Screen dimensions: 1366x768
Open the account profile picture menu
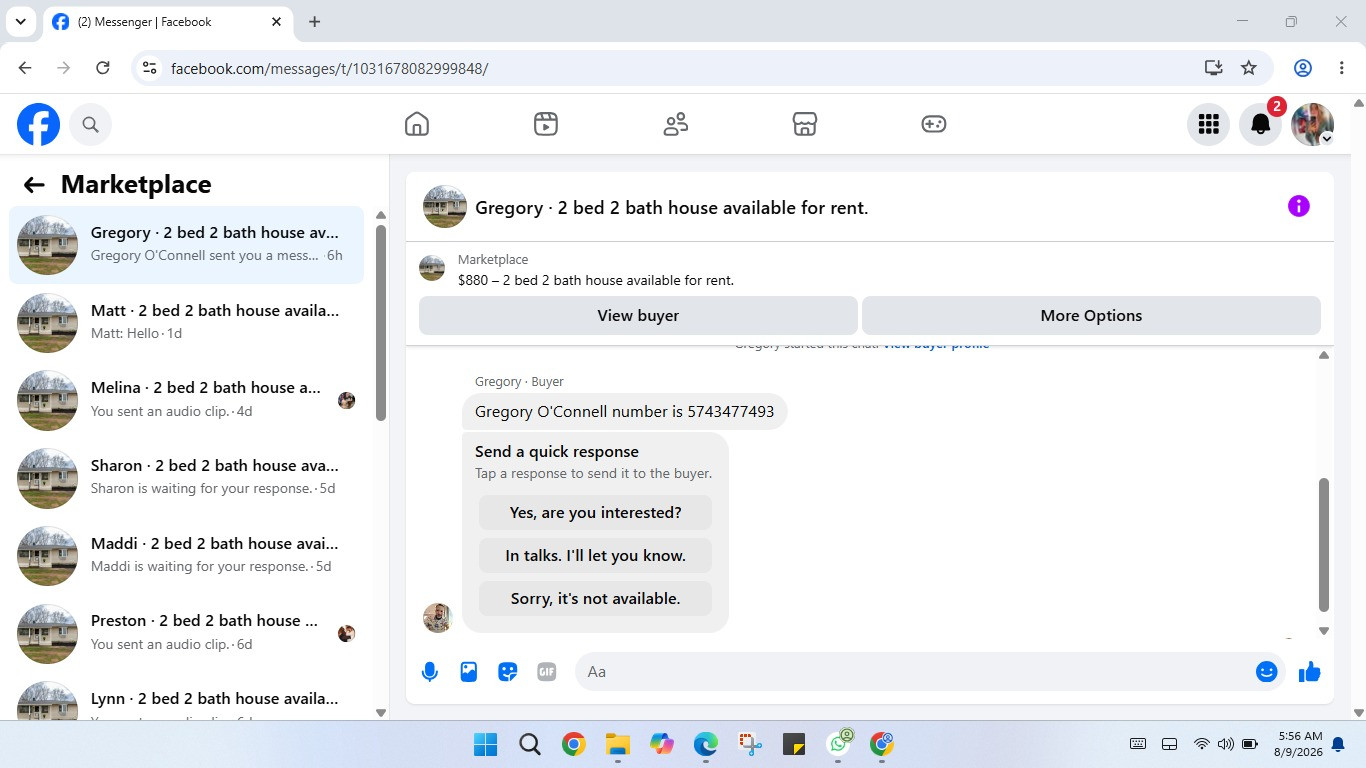[x=1313, y=125]
